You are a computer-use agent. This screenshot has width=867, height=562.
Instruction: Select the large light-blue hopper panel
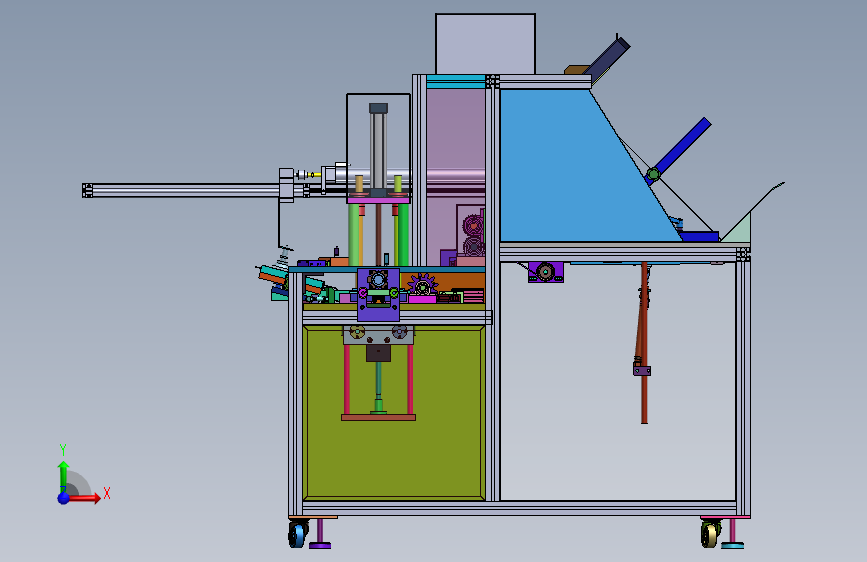[x=581, y=166]
